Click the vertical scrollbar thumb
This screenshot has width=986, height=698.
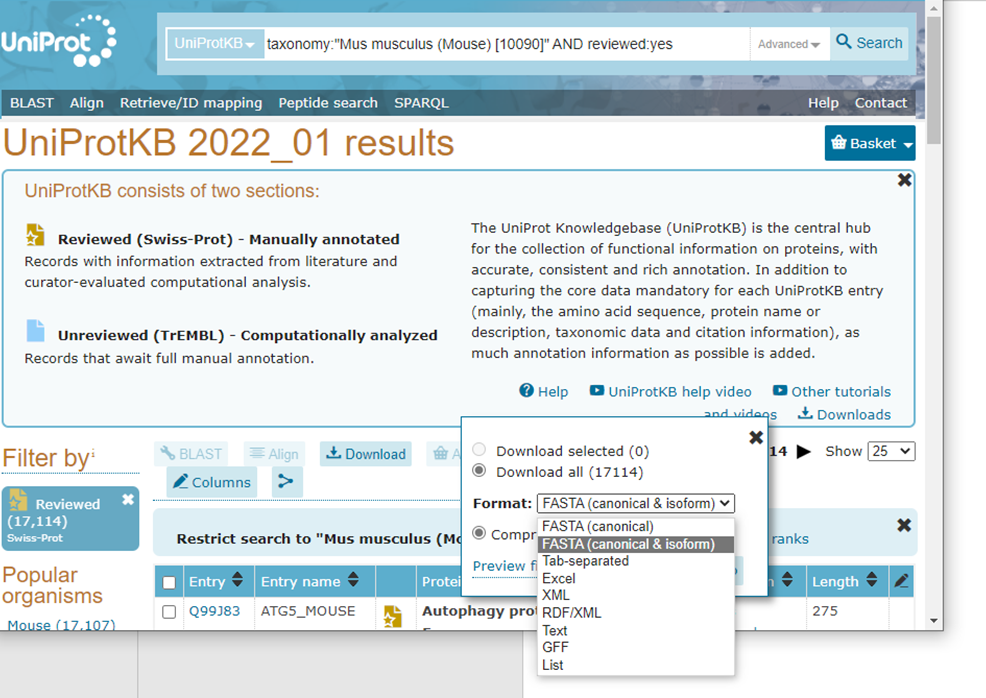coord(933,80)
